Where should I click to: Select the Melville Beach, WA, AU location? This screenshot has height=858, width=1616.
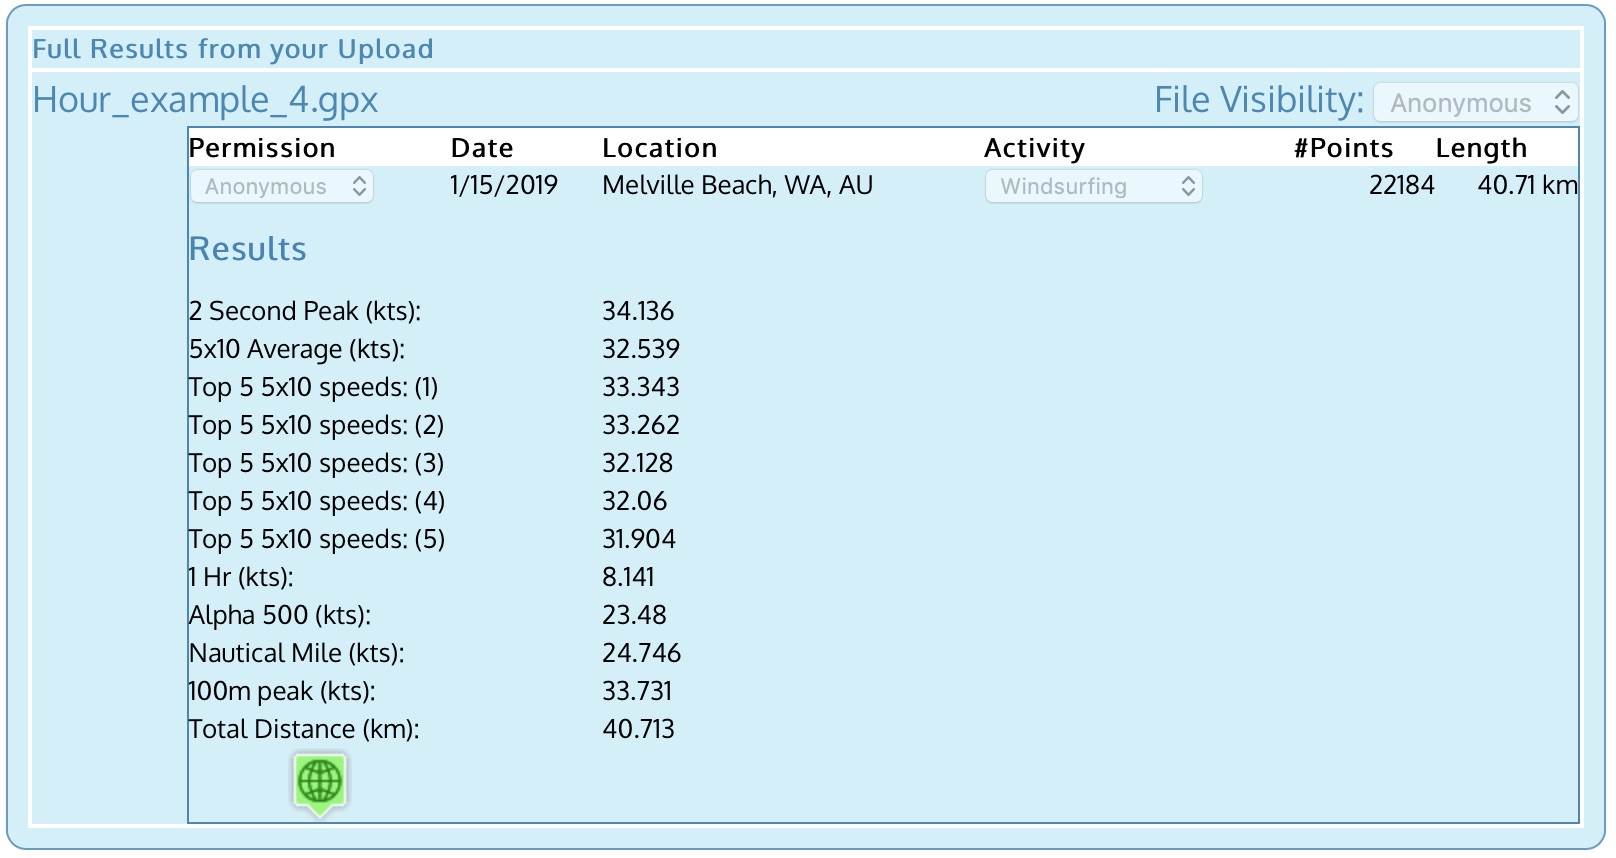pos(737,186)
